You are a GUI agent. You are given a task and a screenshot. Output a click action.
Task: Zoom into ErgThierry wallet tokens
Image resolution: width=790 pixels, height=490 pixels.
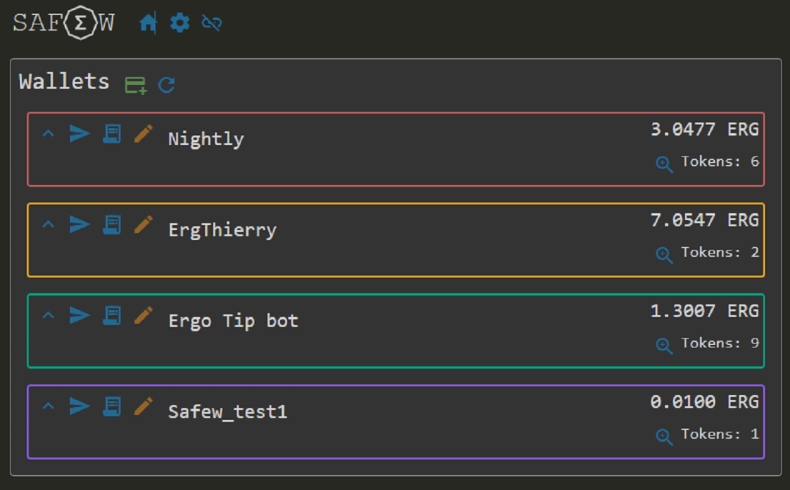[664, 255]
